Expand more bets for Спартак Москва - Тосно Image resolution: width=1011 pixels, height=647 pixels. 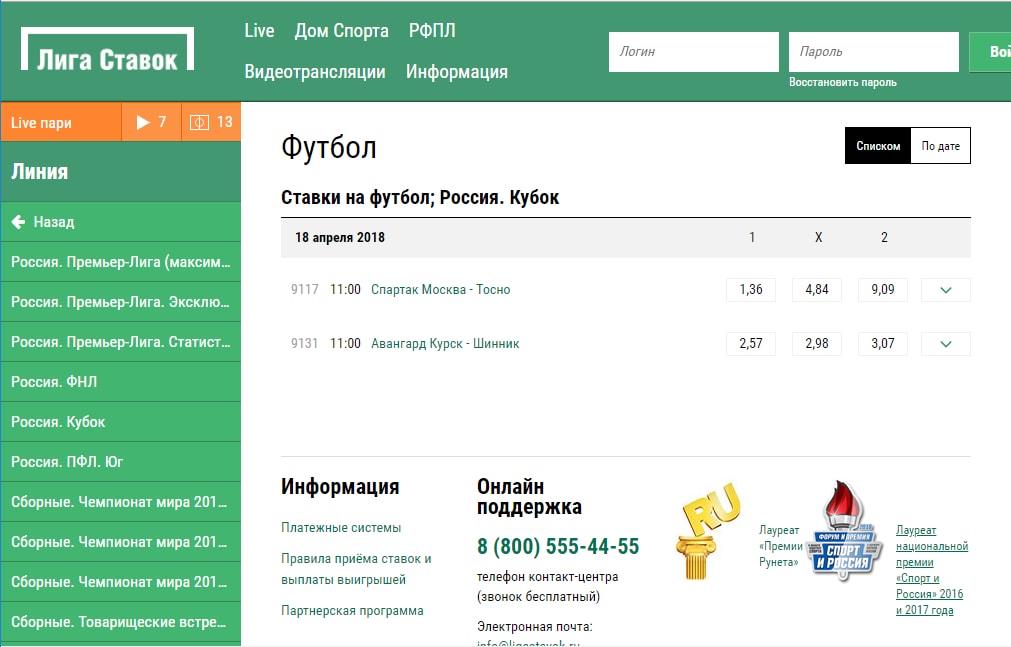point(945,290)
